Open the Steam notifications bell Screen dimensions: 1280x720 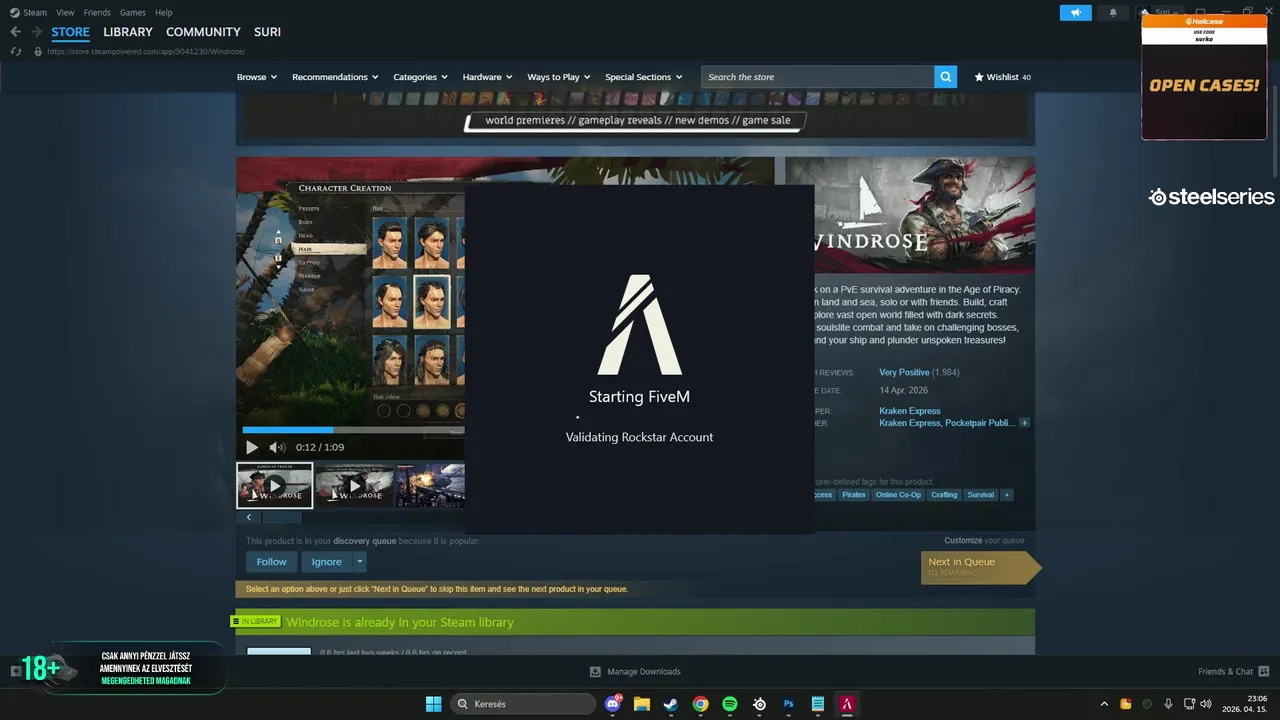click(x=1113, y=13)
